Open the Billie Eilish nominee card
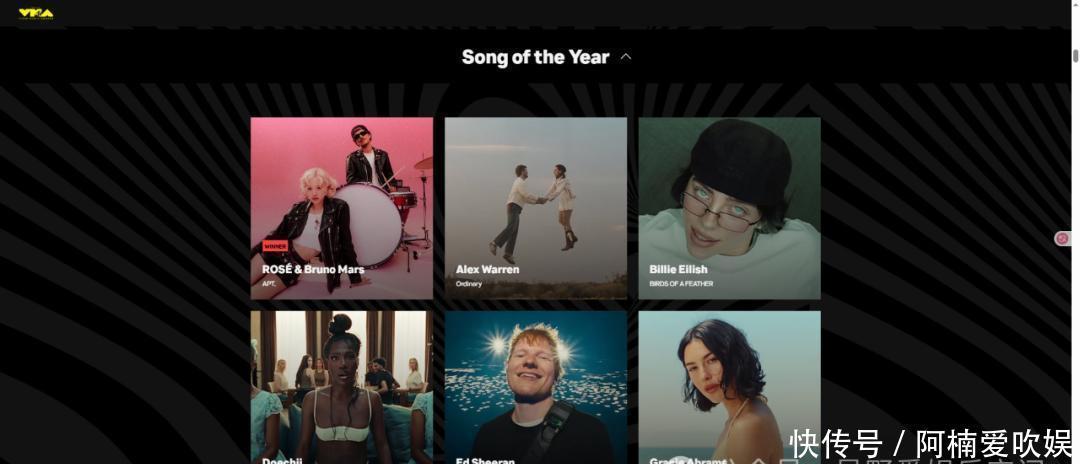This screenshot has width=1080, height=464. [729, 209]
